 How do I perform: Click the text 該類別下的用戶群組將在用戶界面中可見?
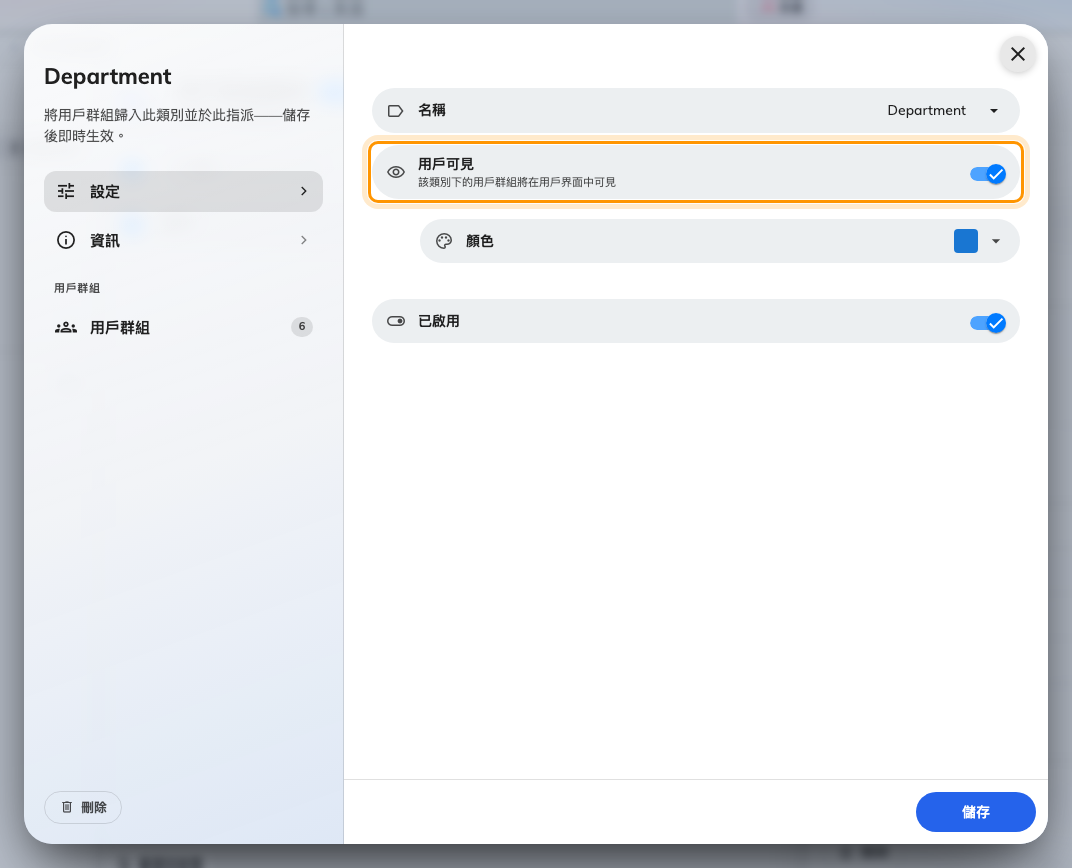(517, 182)
